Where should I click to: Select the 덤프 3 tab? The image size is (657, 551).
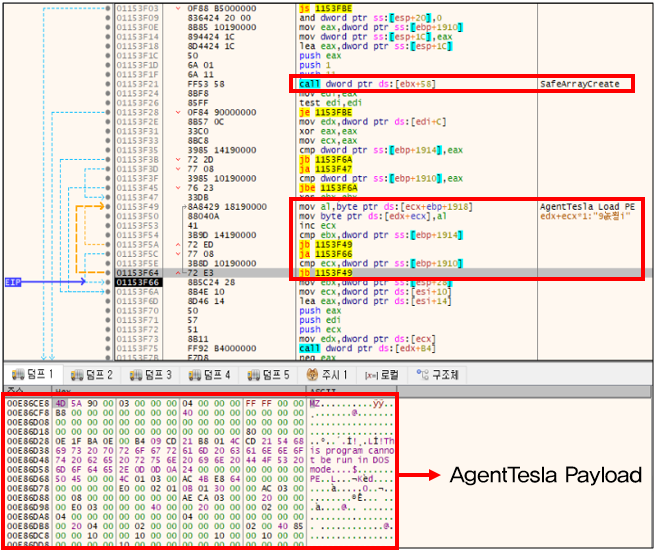pos(151,375)
